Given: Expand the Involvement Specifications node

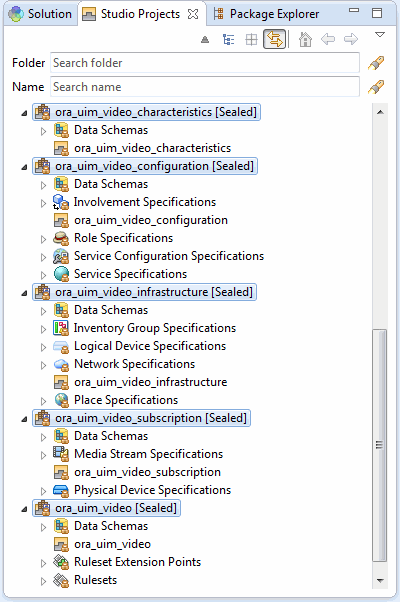Looking at the screenshot, I should (x=43, y=203).
